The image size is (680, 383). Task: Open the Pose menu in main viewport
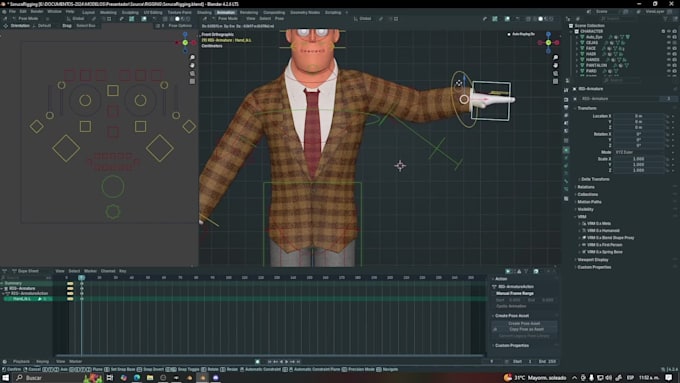tap(279, 19)
